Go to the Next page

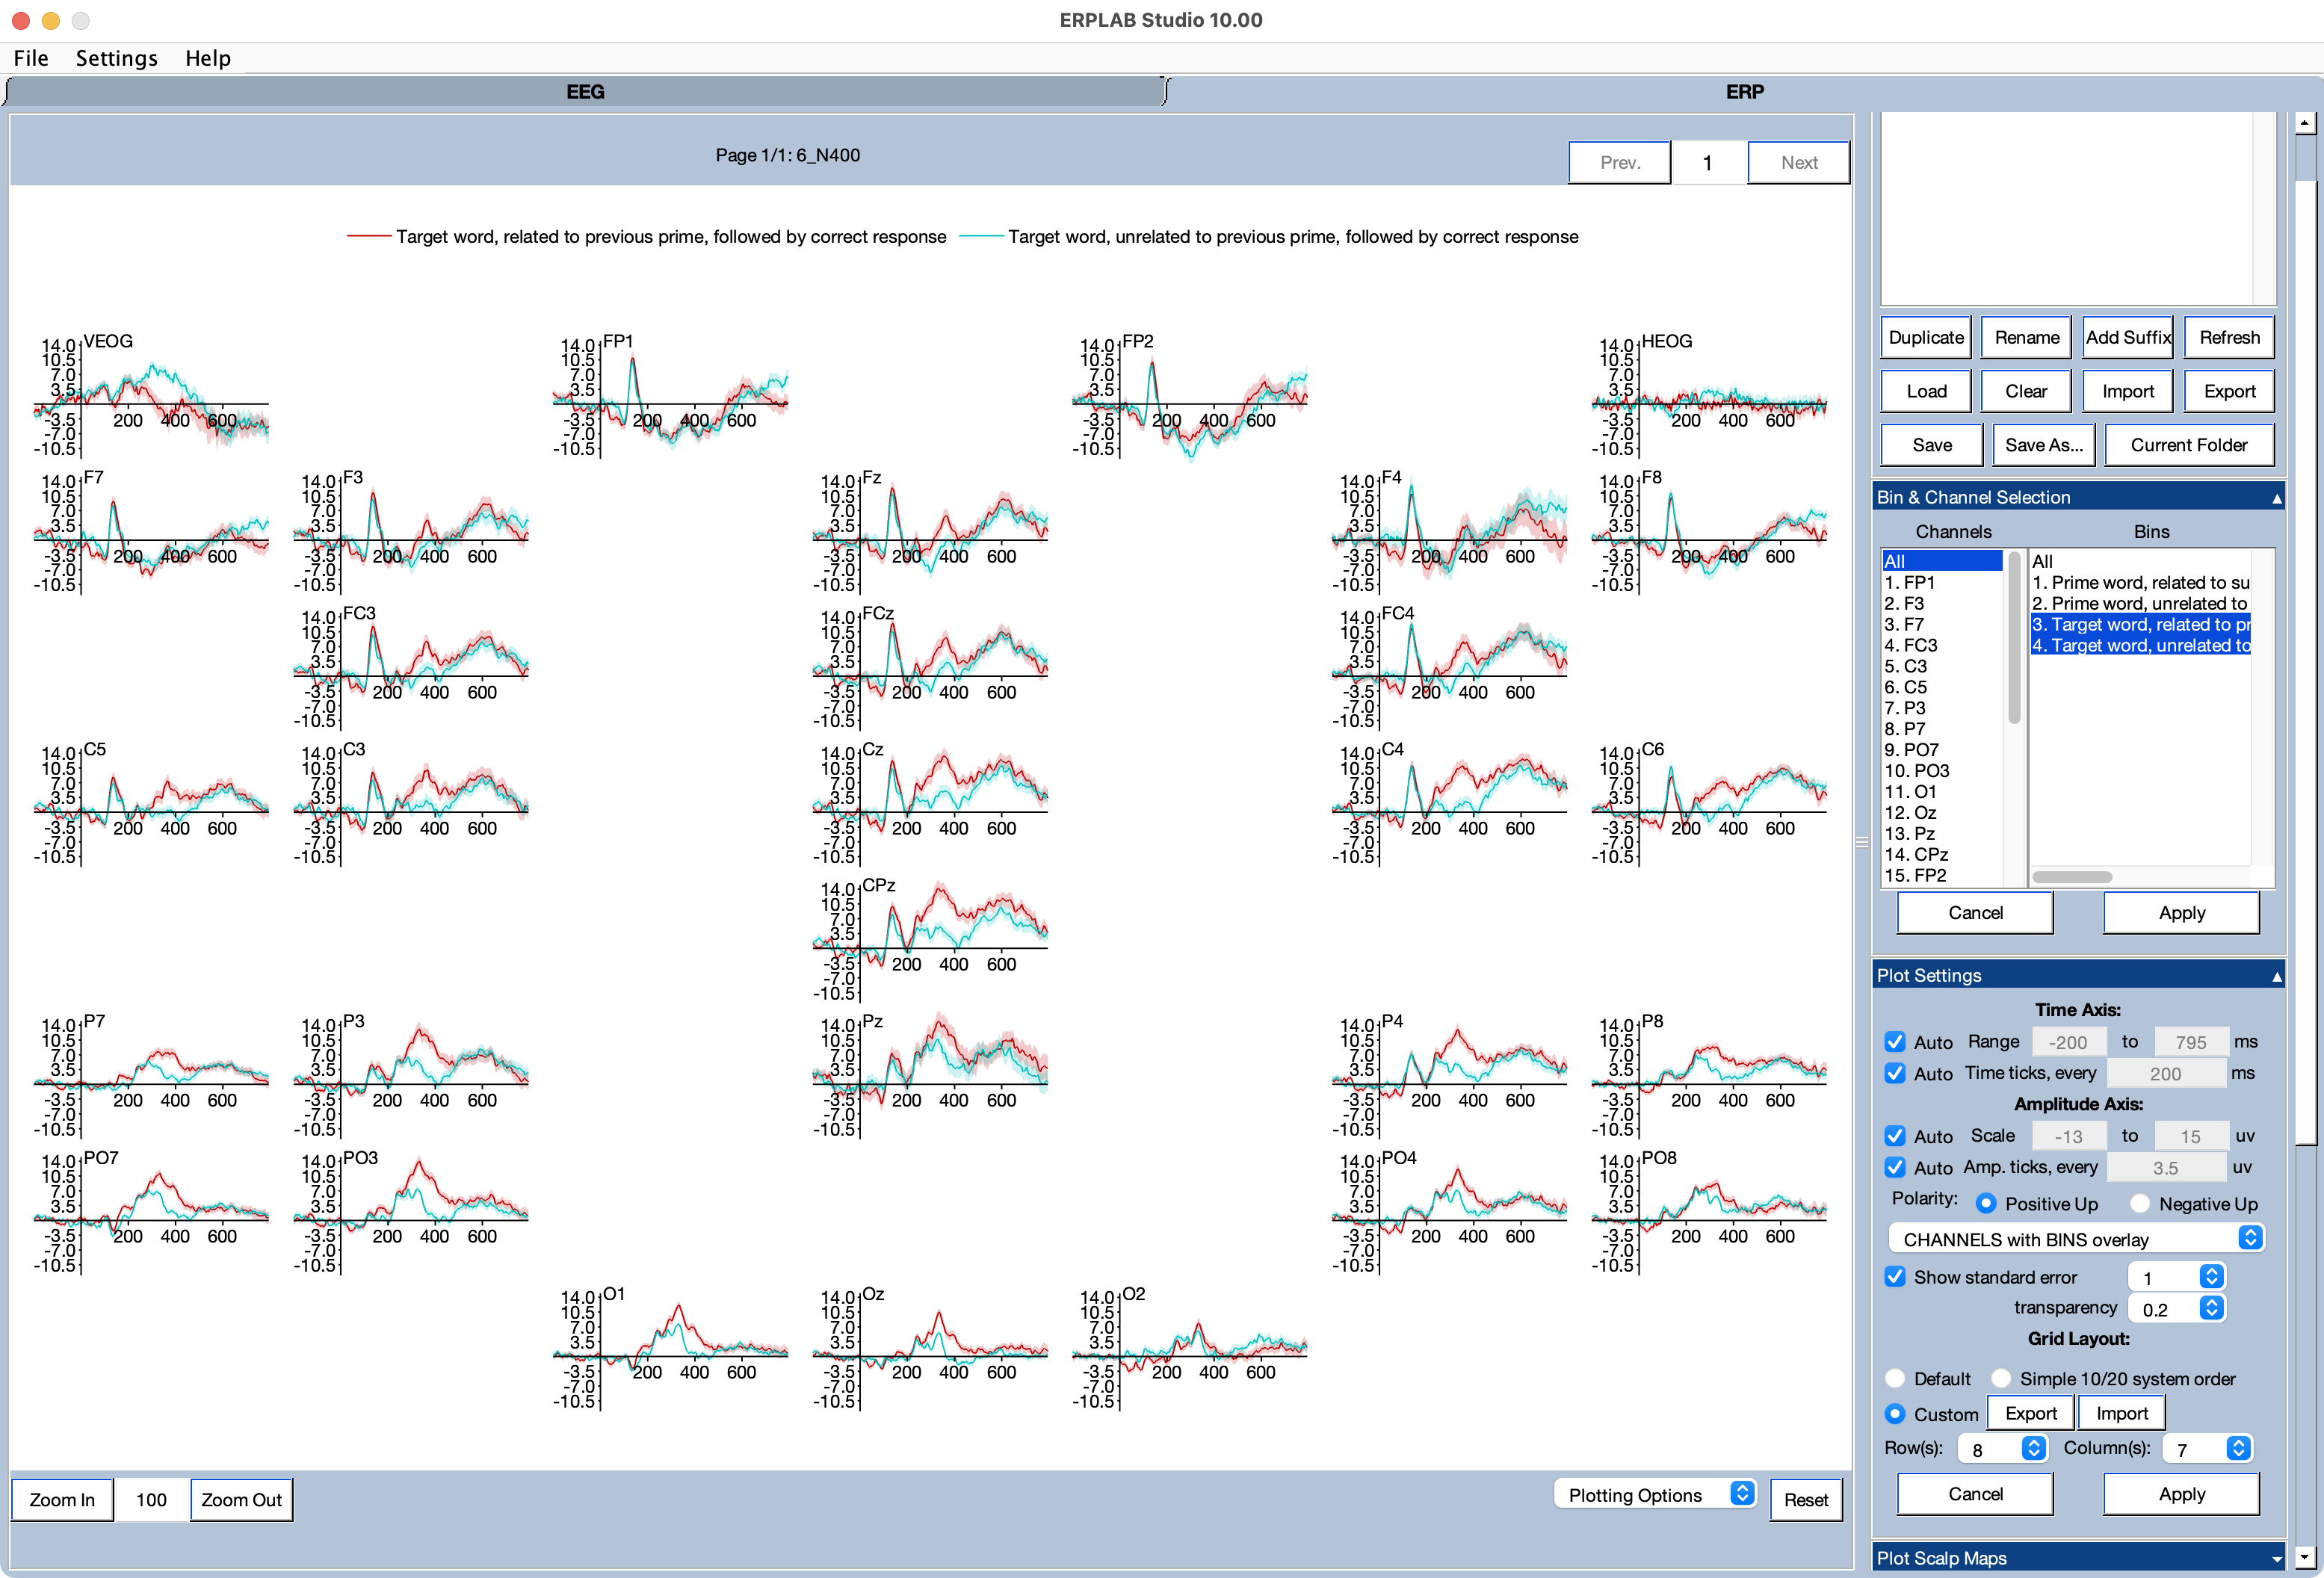1799,163
